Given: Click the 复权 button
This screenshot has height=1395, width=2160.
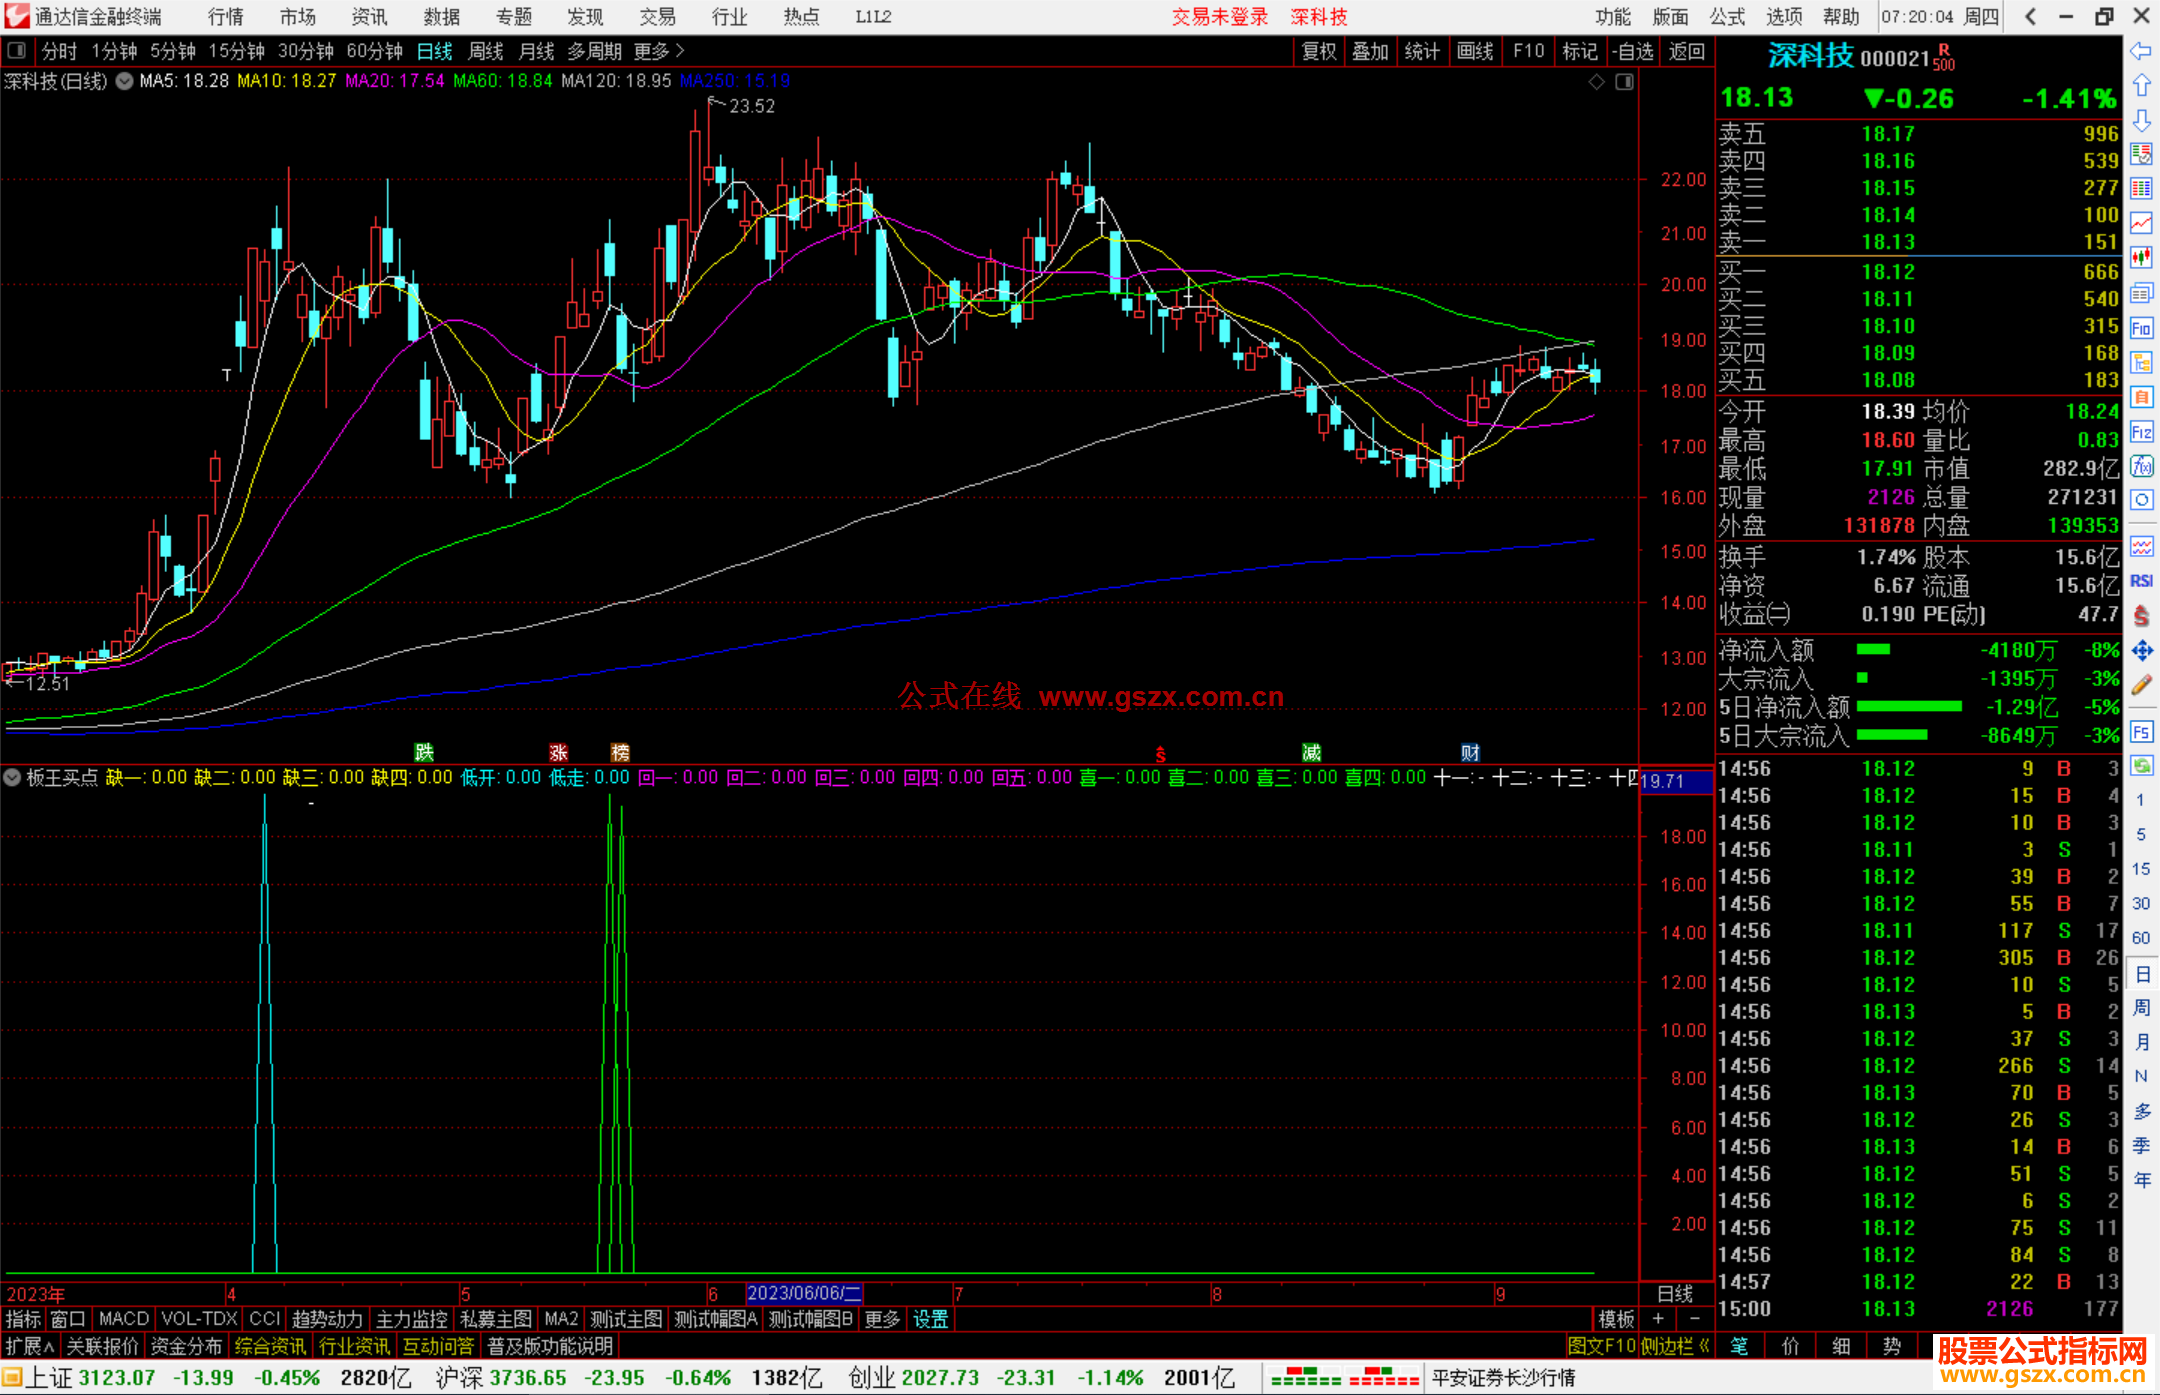Looking at the screenshot, I should coord(1318,51).
